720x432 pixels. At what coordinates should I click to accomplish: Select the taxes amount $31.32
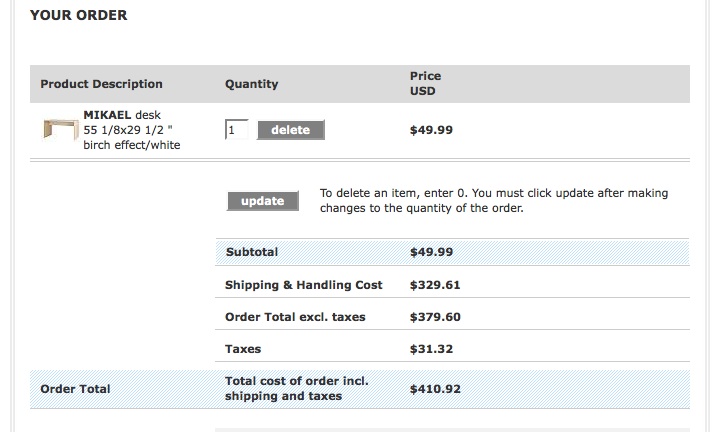pyautogui.click(x=431, y=349)
